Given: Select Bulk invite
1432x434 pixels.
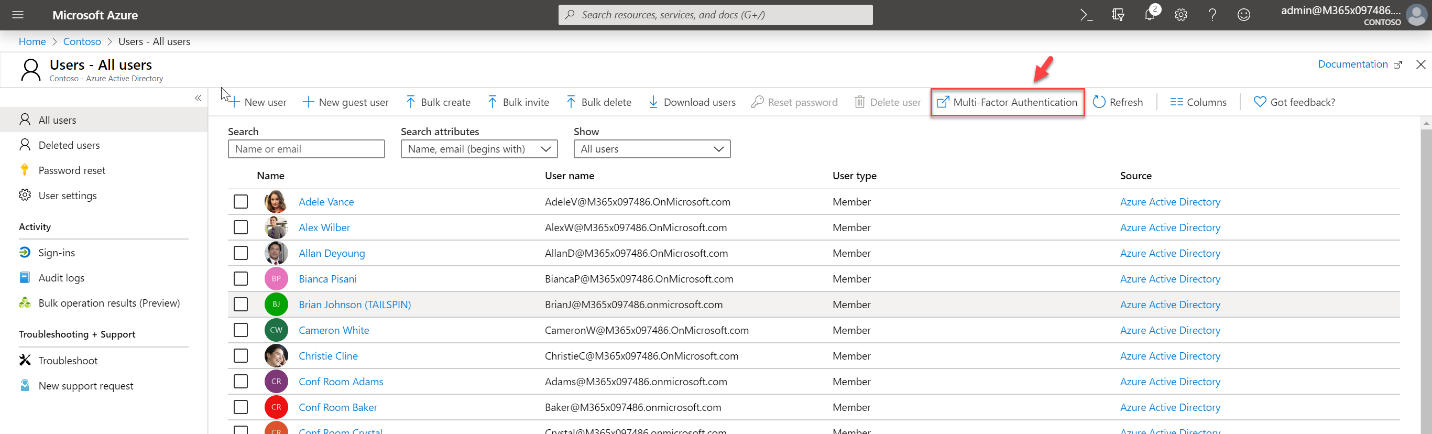Looking at the screenshot, I should [x=518, y=102].
